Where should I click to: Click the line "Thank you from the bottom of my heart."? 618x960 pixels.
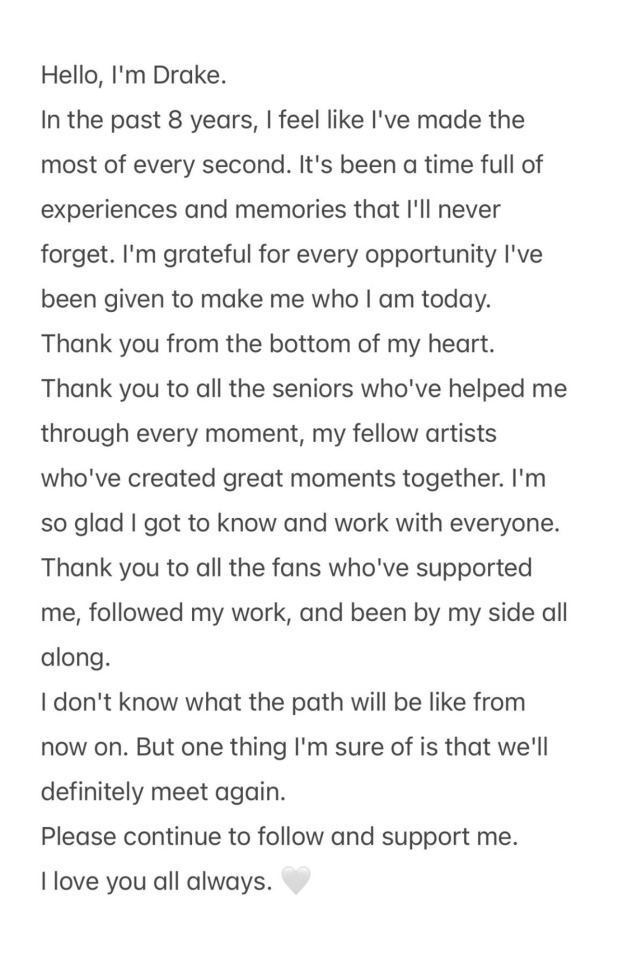point(267,344)
